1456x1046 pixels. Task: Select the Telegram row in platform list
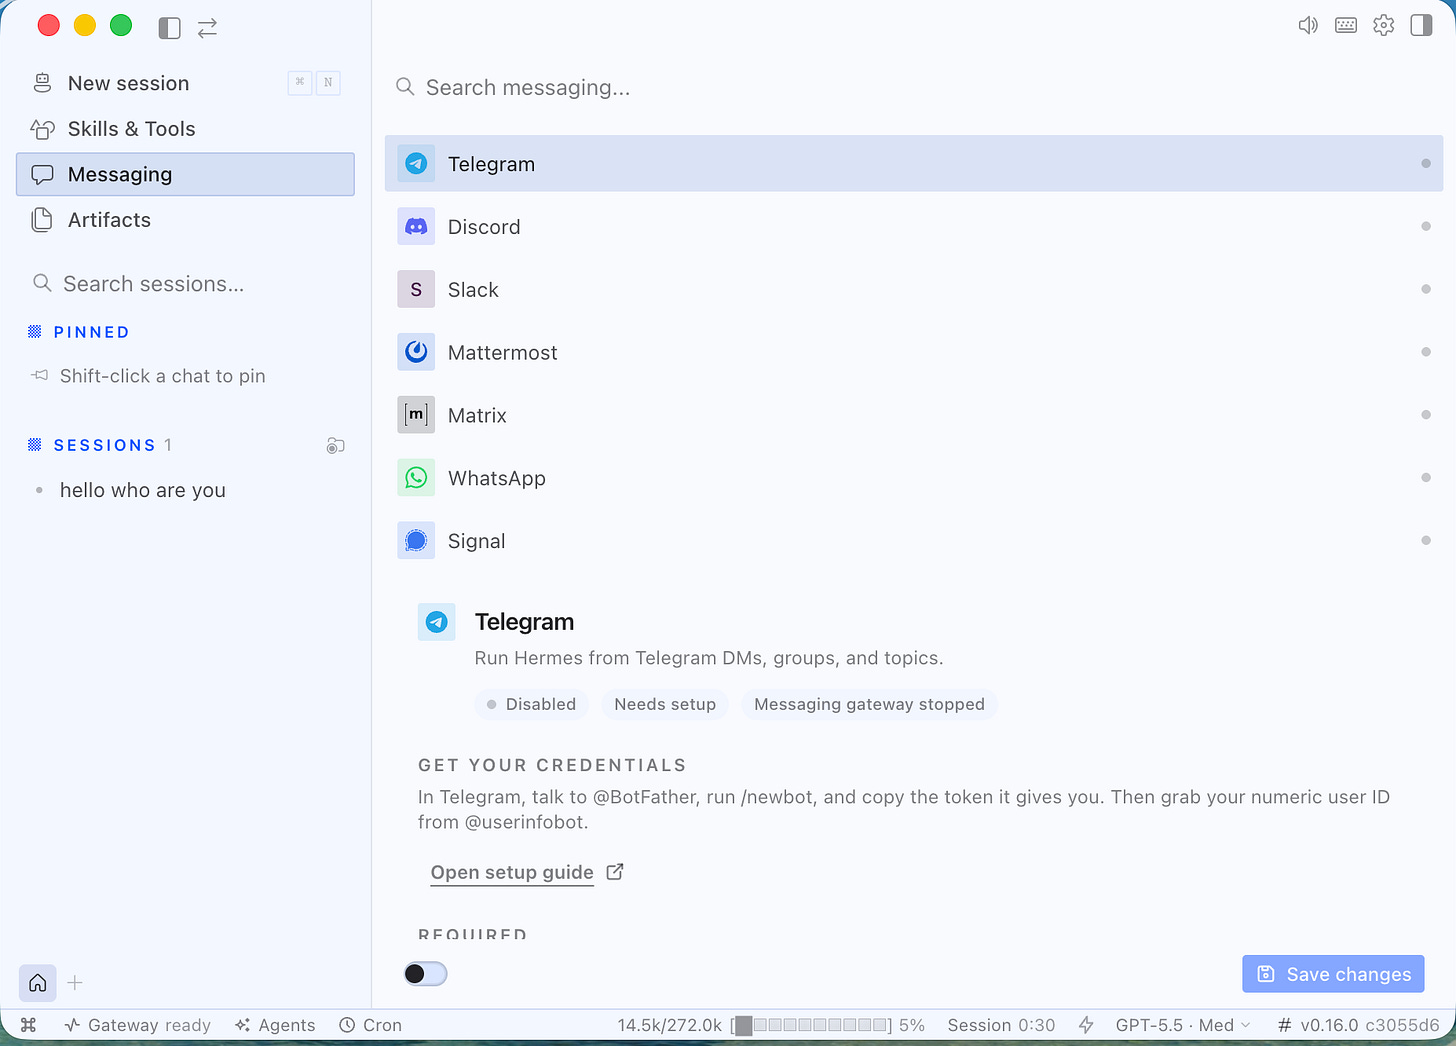pyautogui.click(x=913, y=163)
